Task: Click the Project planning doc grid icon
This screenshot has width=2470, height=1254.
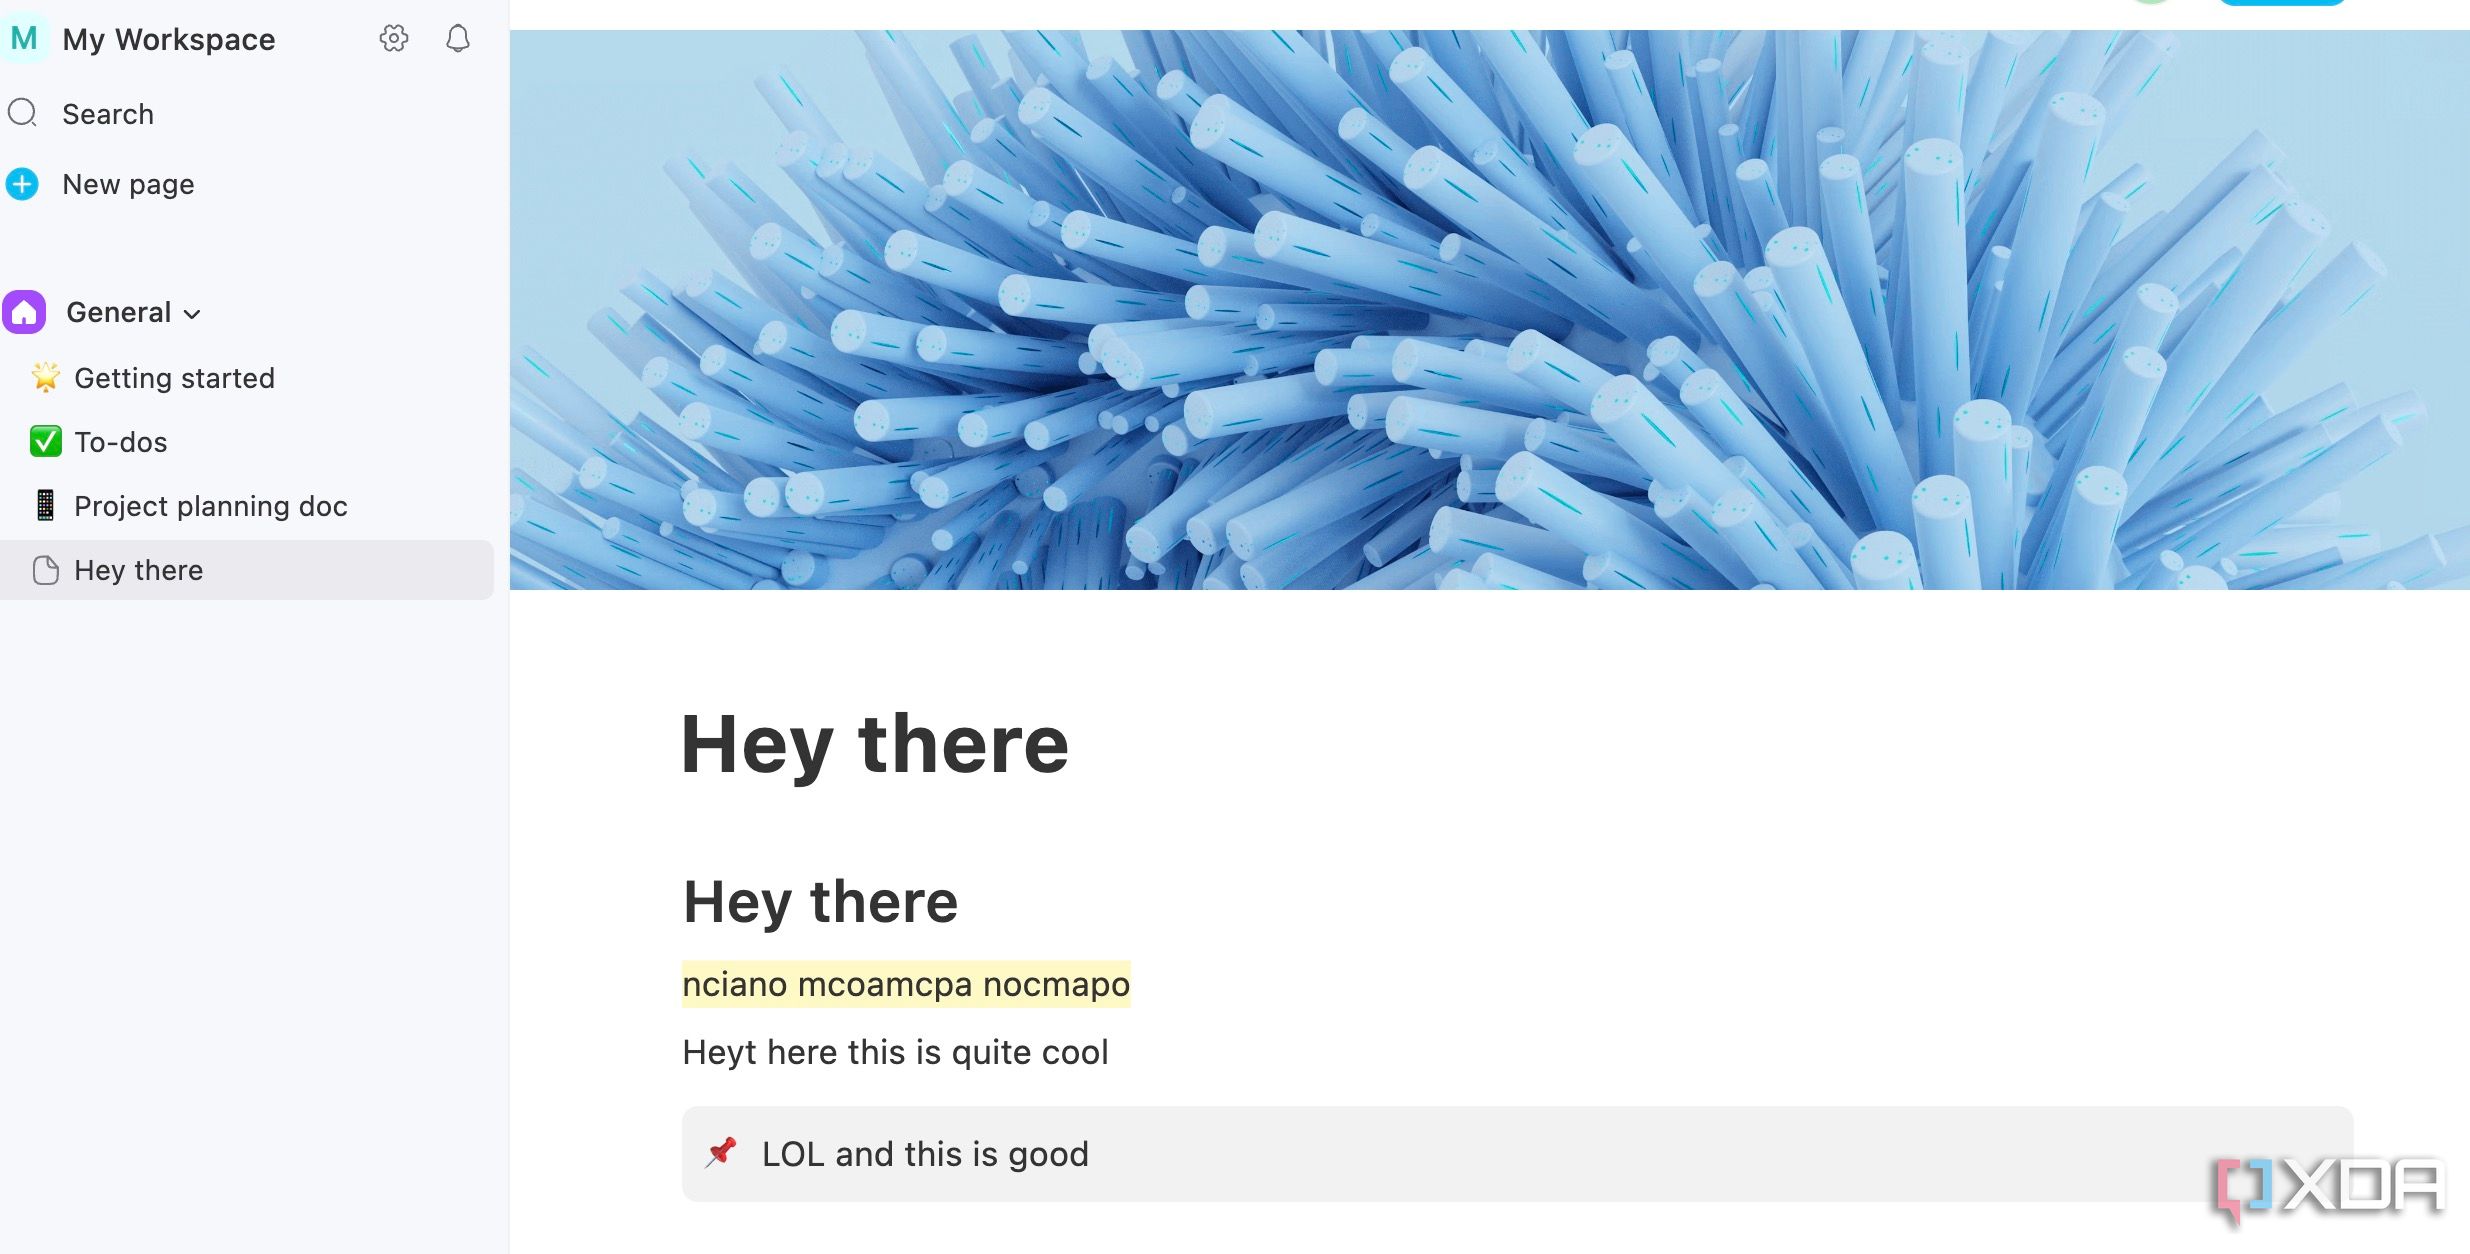Action: (x=43, y=505)
